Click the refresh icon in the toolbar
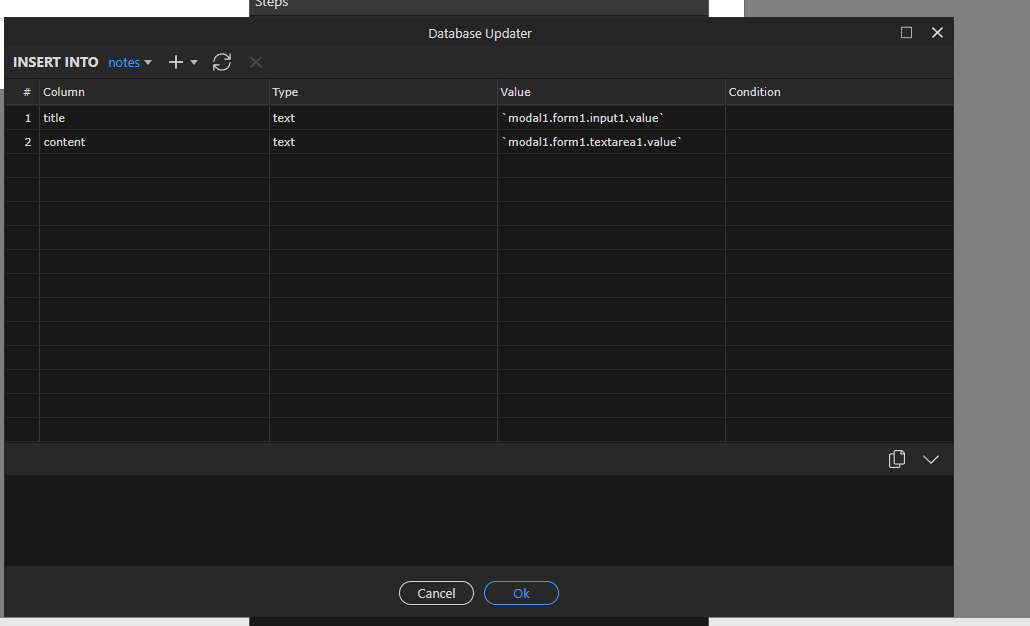This screenshot has width=1030, height=626. 222,62
